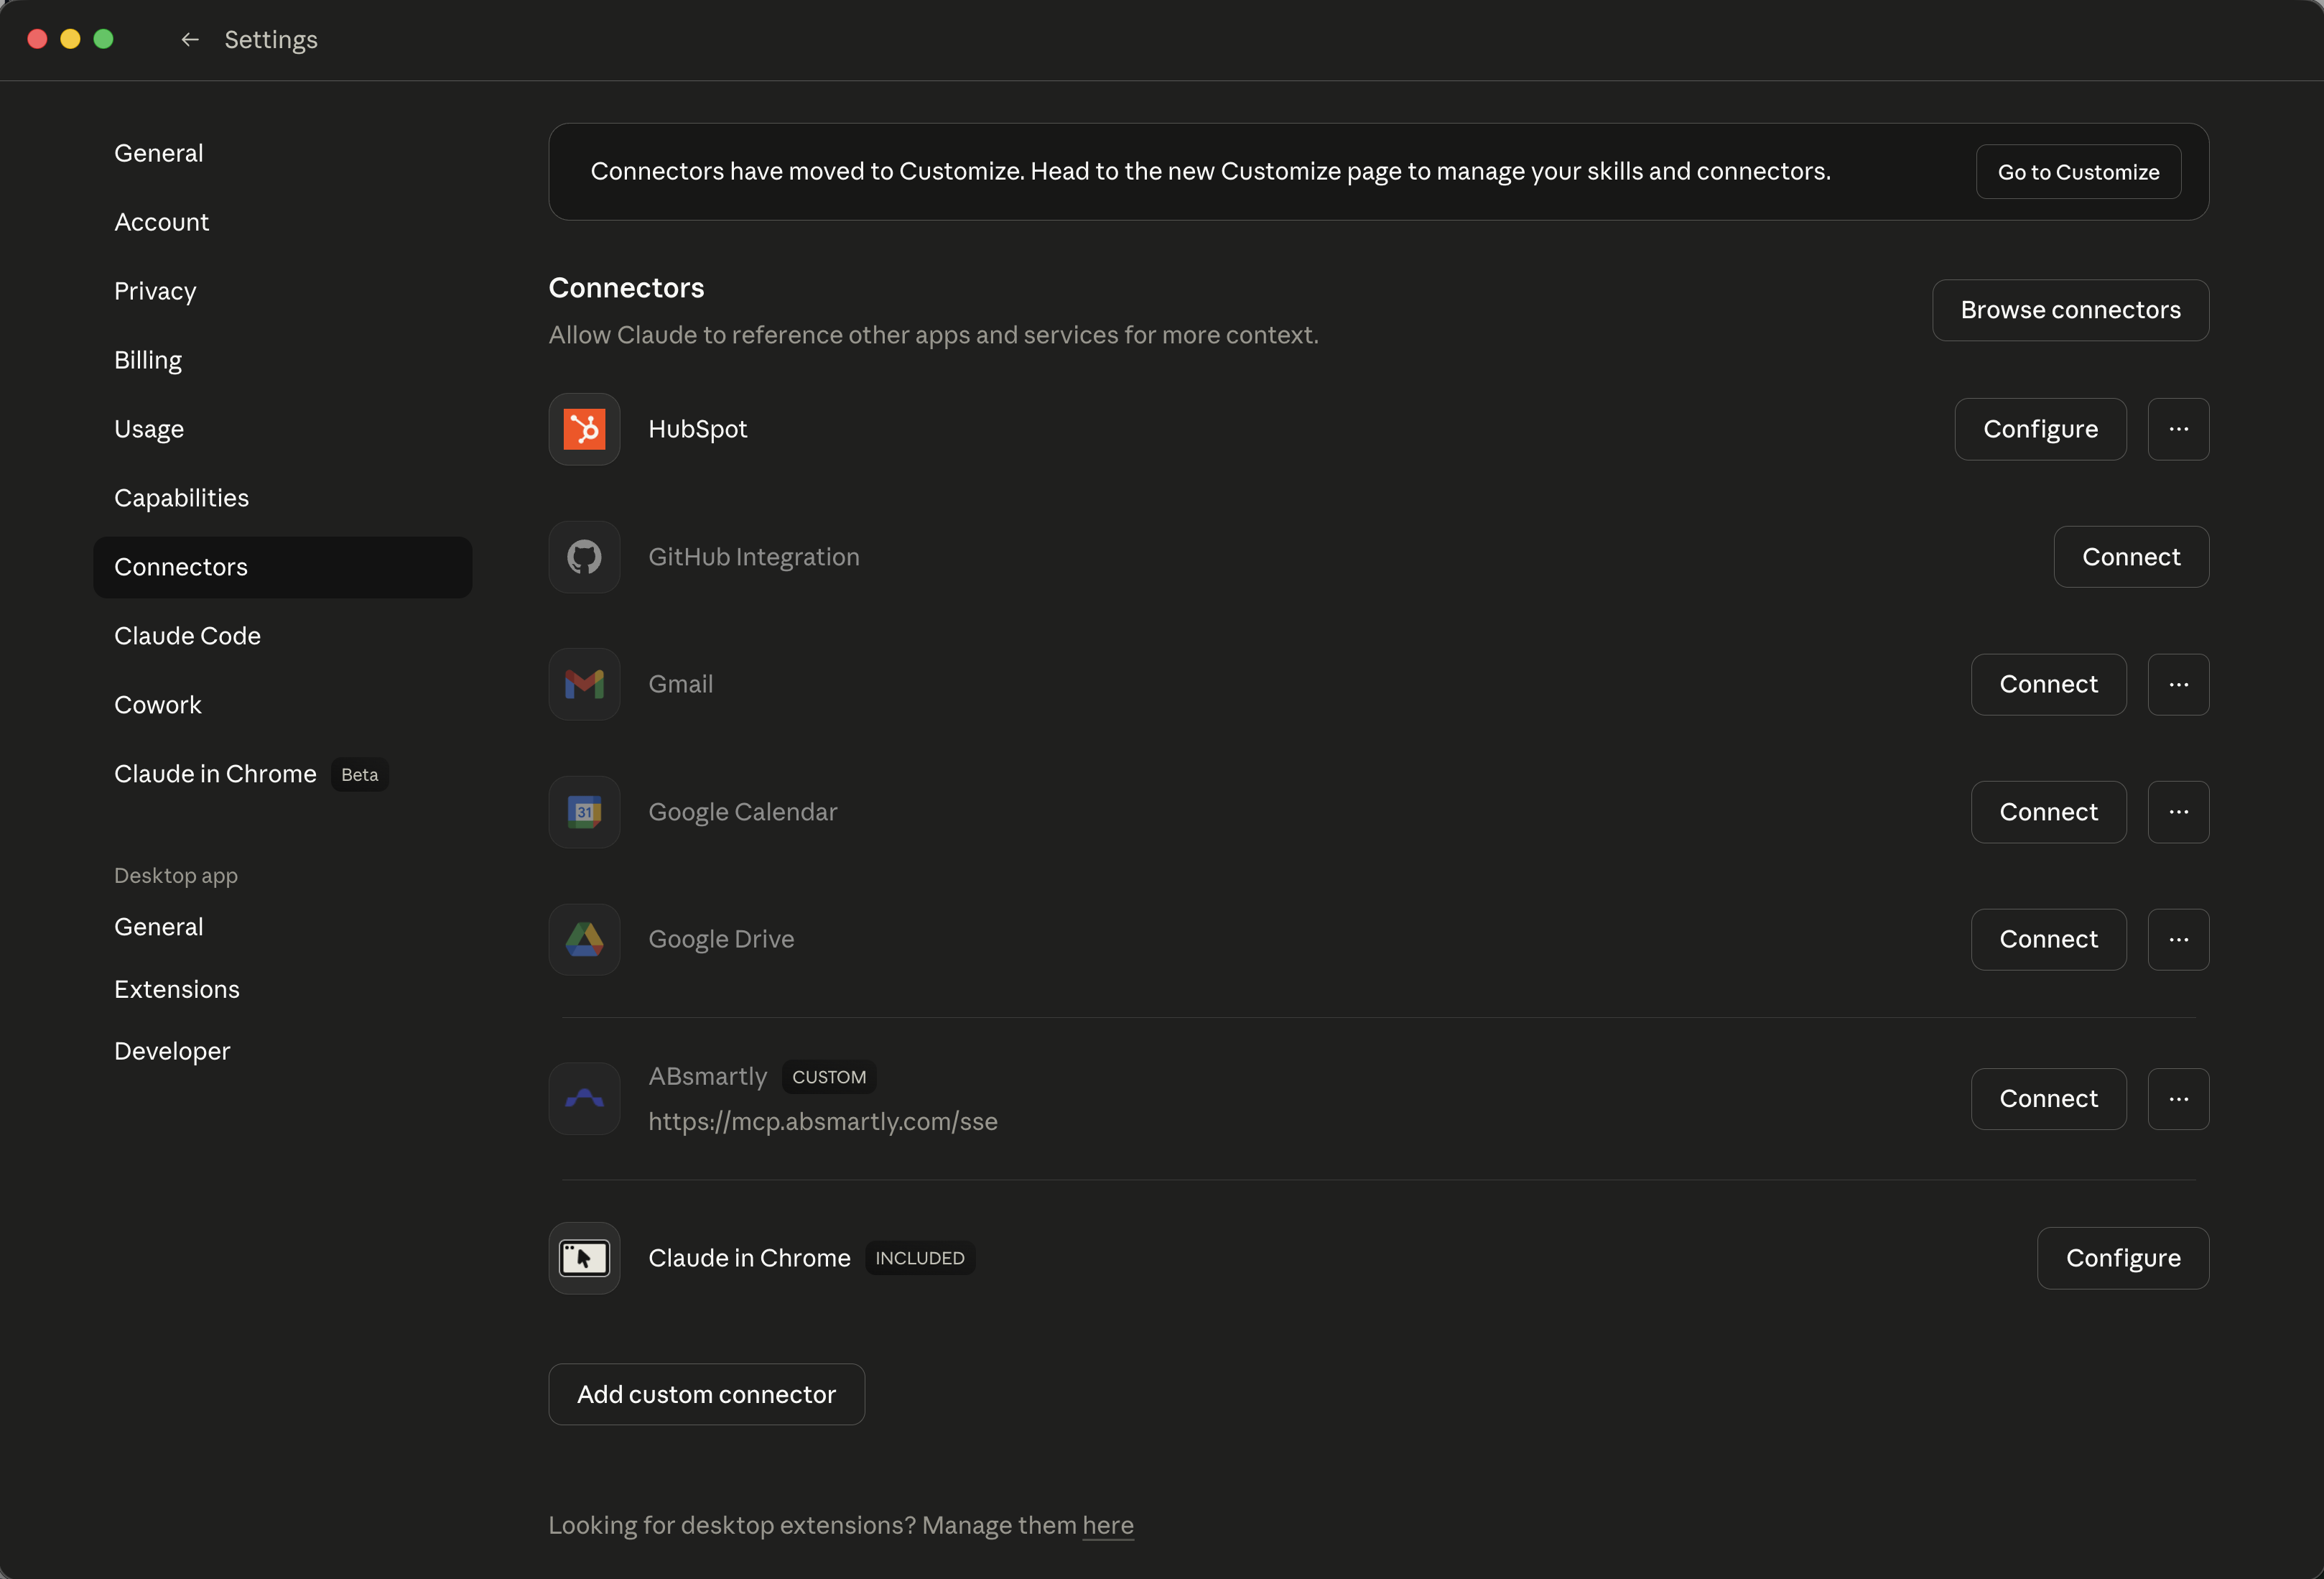Connect the ABsmartly custom connector

pos(2048,1098)
